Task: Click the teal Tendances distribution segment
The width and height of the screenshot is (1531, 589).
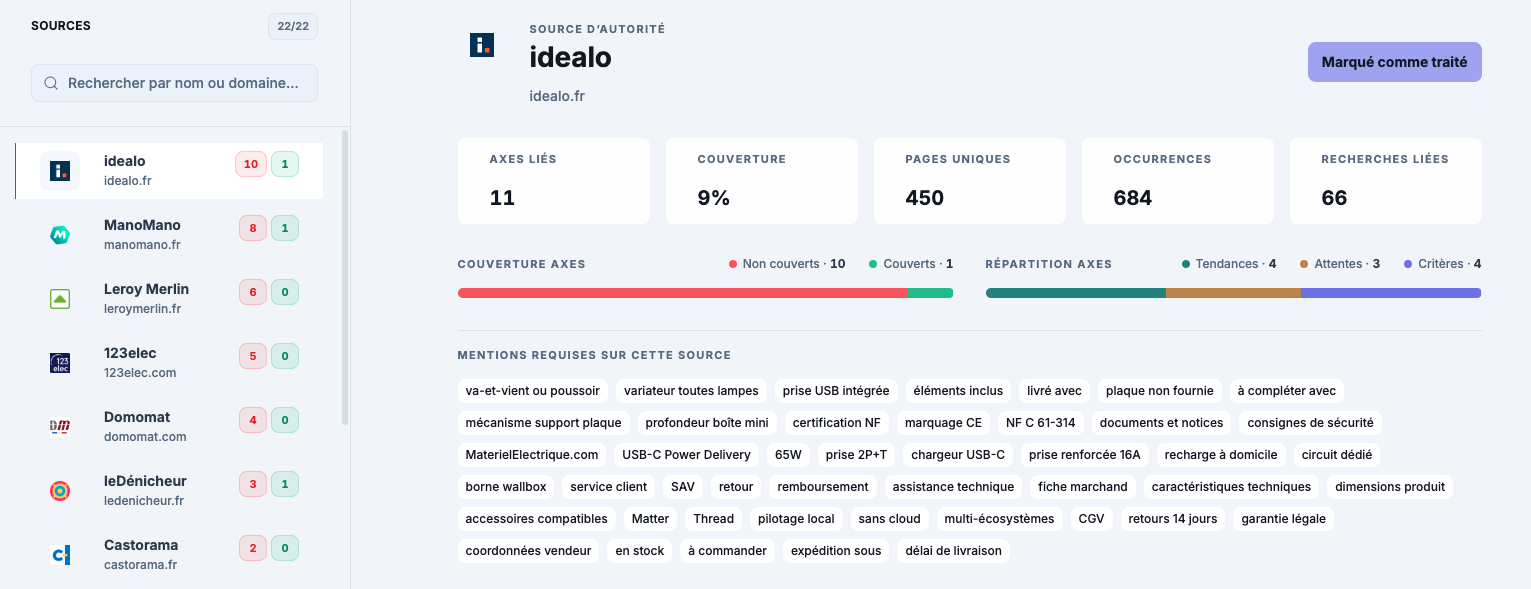Action: [x=1076, y=293]
